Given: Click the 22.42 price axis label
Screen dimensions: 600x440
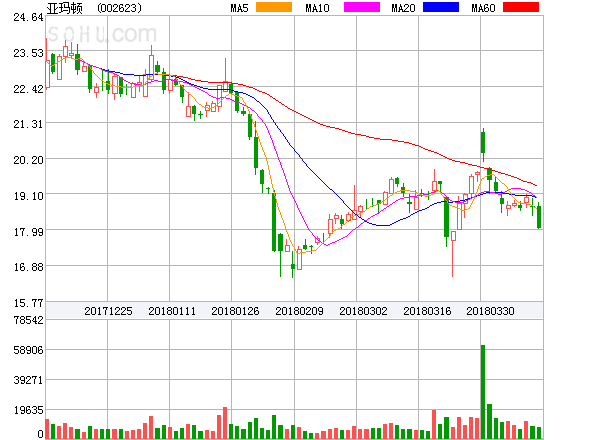Looking at the screenshot, I should (x=28, y=89).
